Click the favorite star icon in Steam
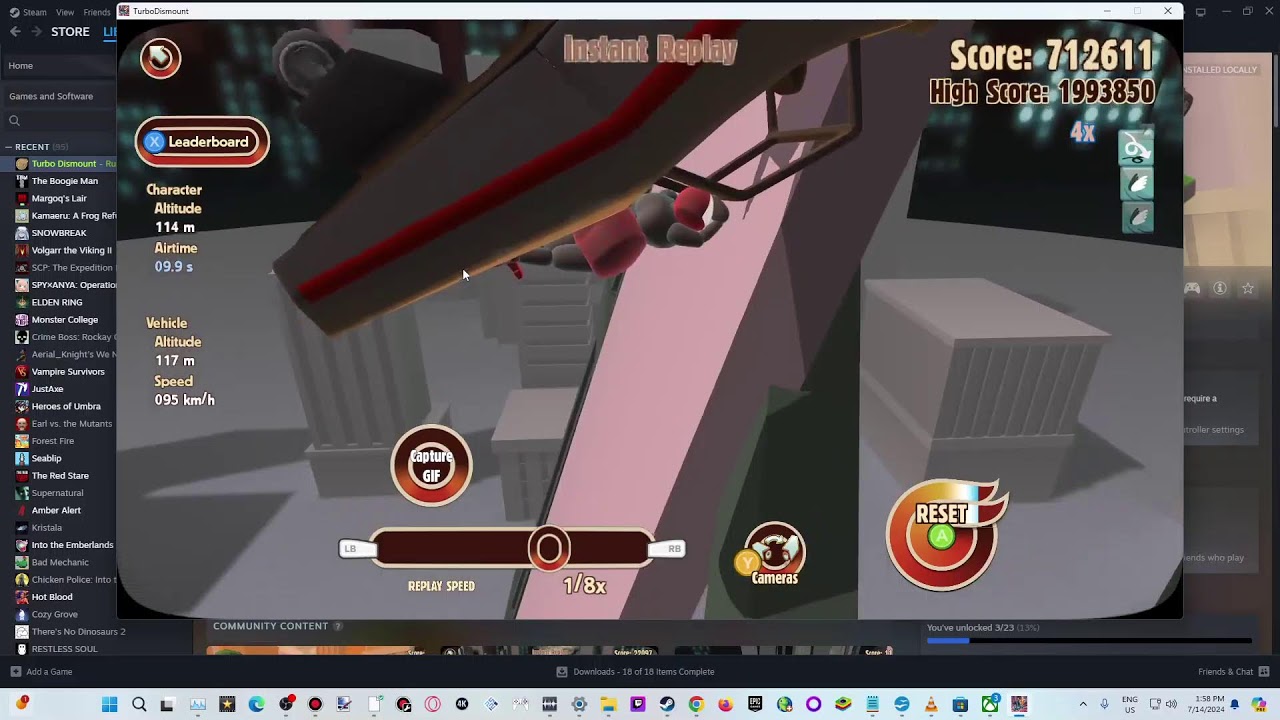The image size is (1280, 720). (1248, 288)
